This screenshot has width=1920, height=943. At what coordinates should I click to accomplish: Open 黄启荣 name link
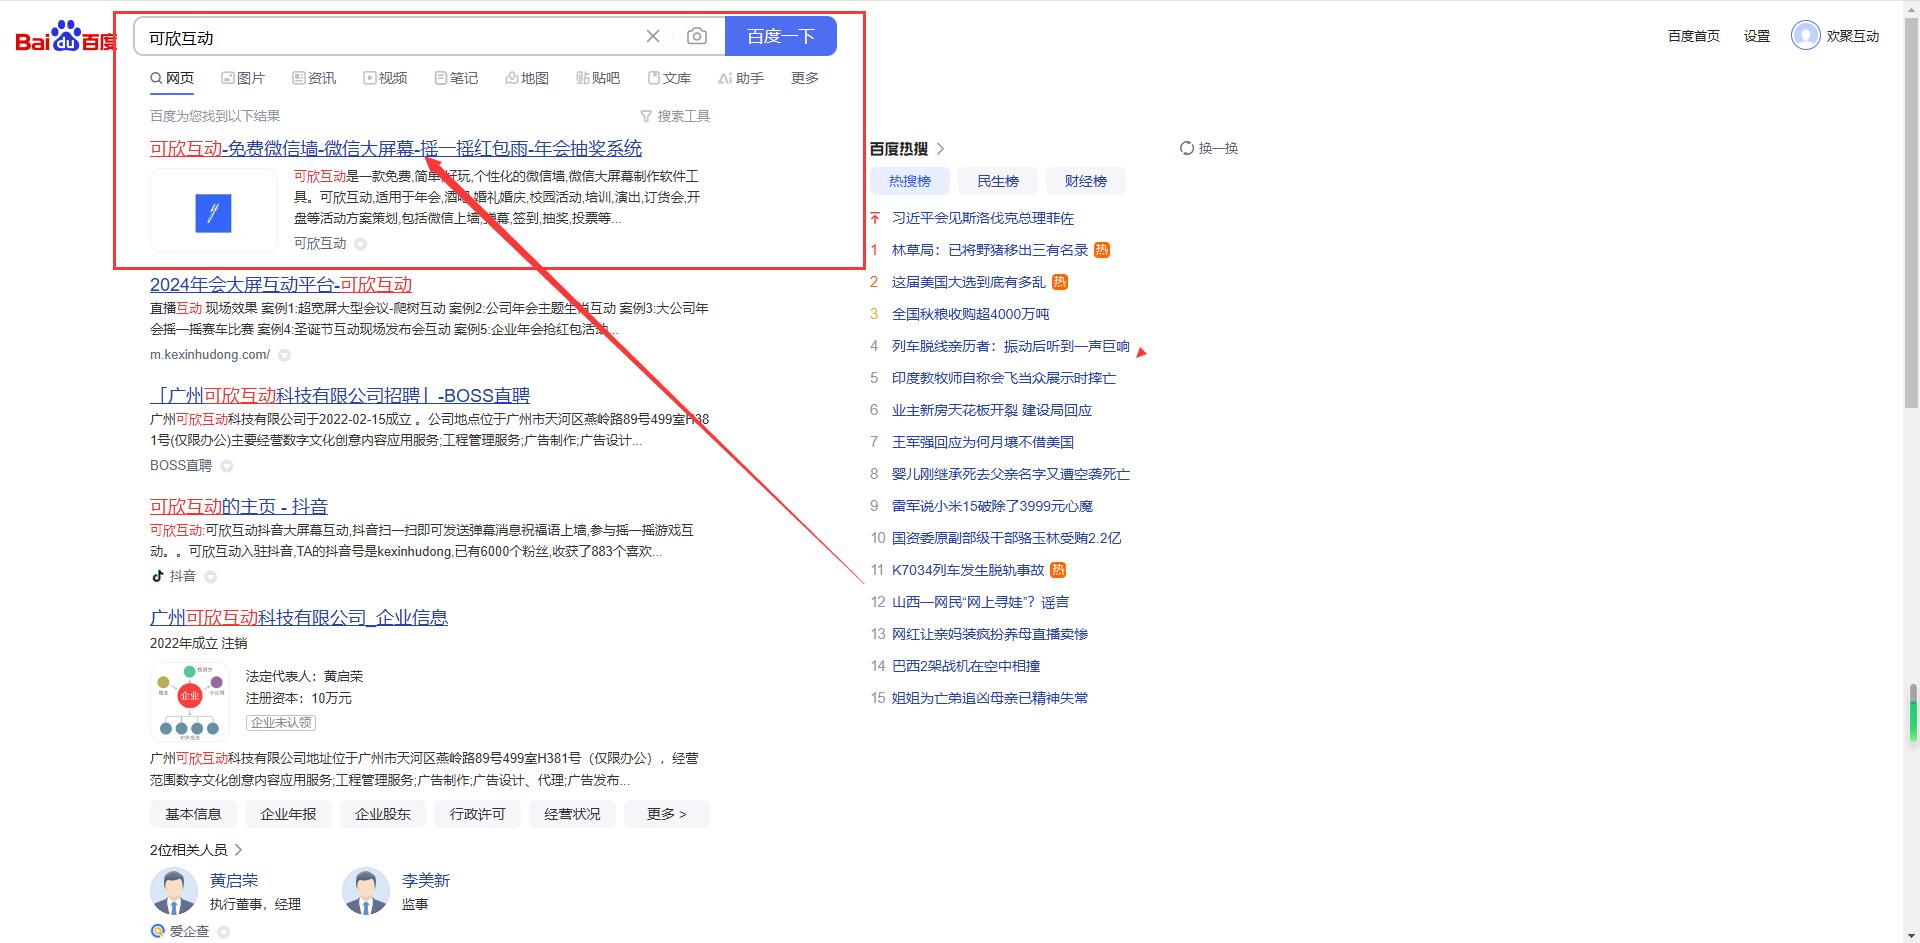[x=234, y=880]
